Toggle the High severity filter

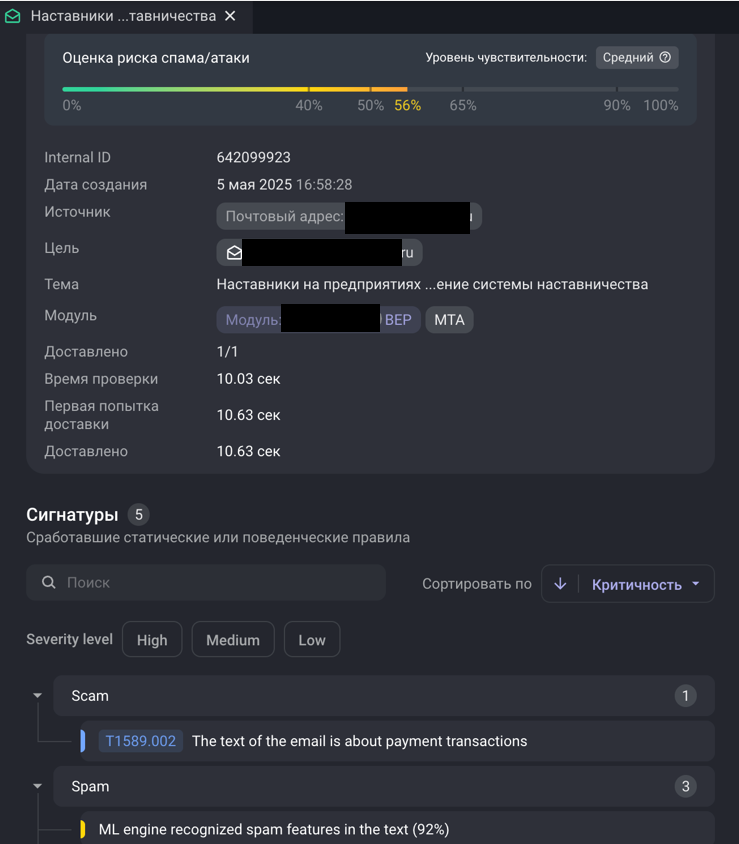tap(152, 640)
